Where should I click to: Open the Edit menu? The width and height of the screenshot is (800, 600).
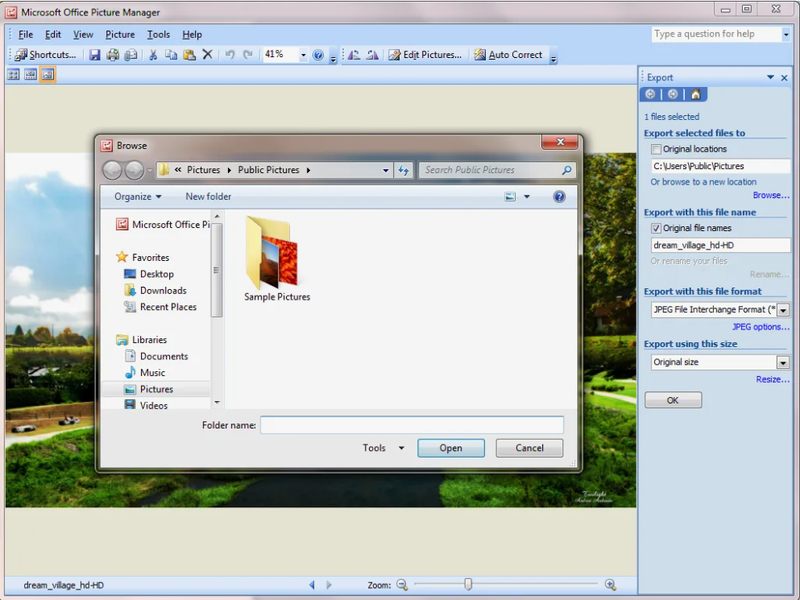click(x=53, y=35)
